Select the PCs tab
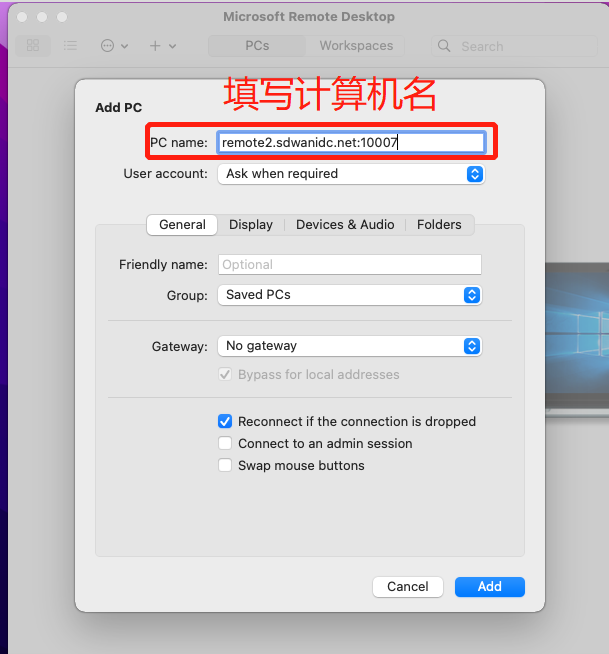This screenshot has height=654, width=609. (257, 45)
